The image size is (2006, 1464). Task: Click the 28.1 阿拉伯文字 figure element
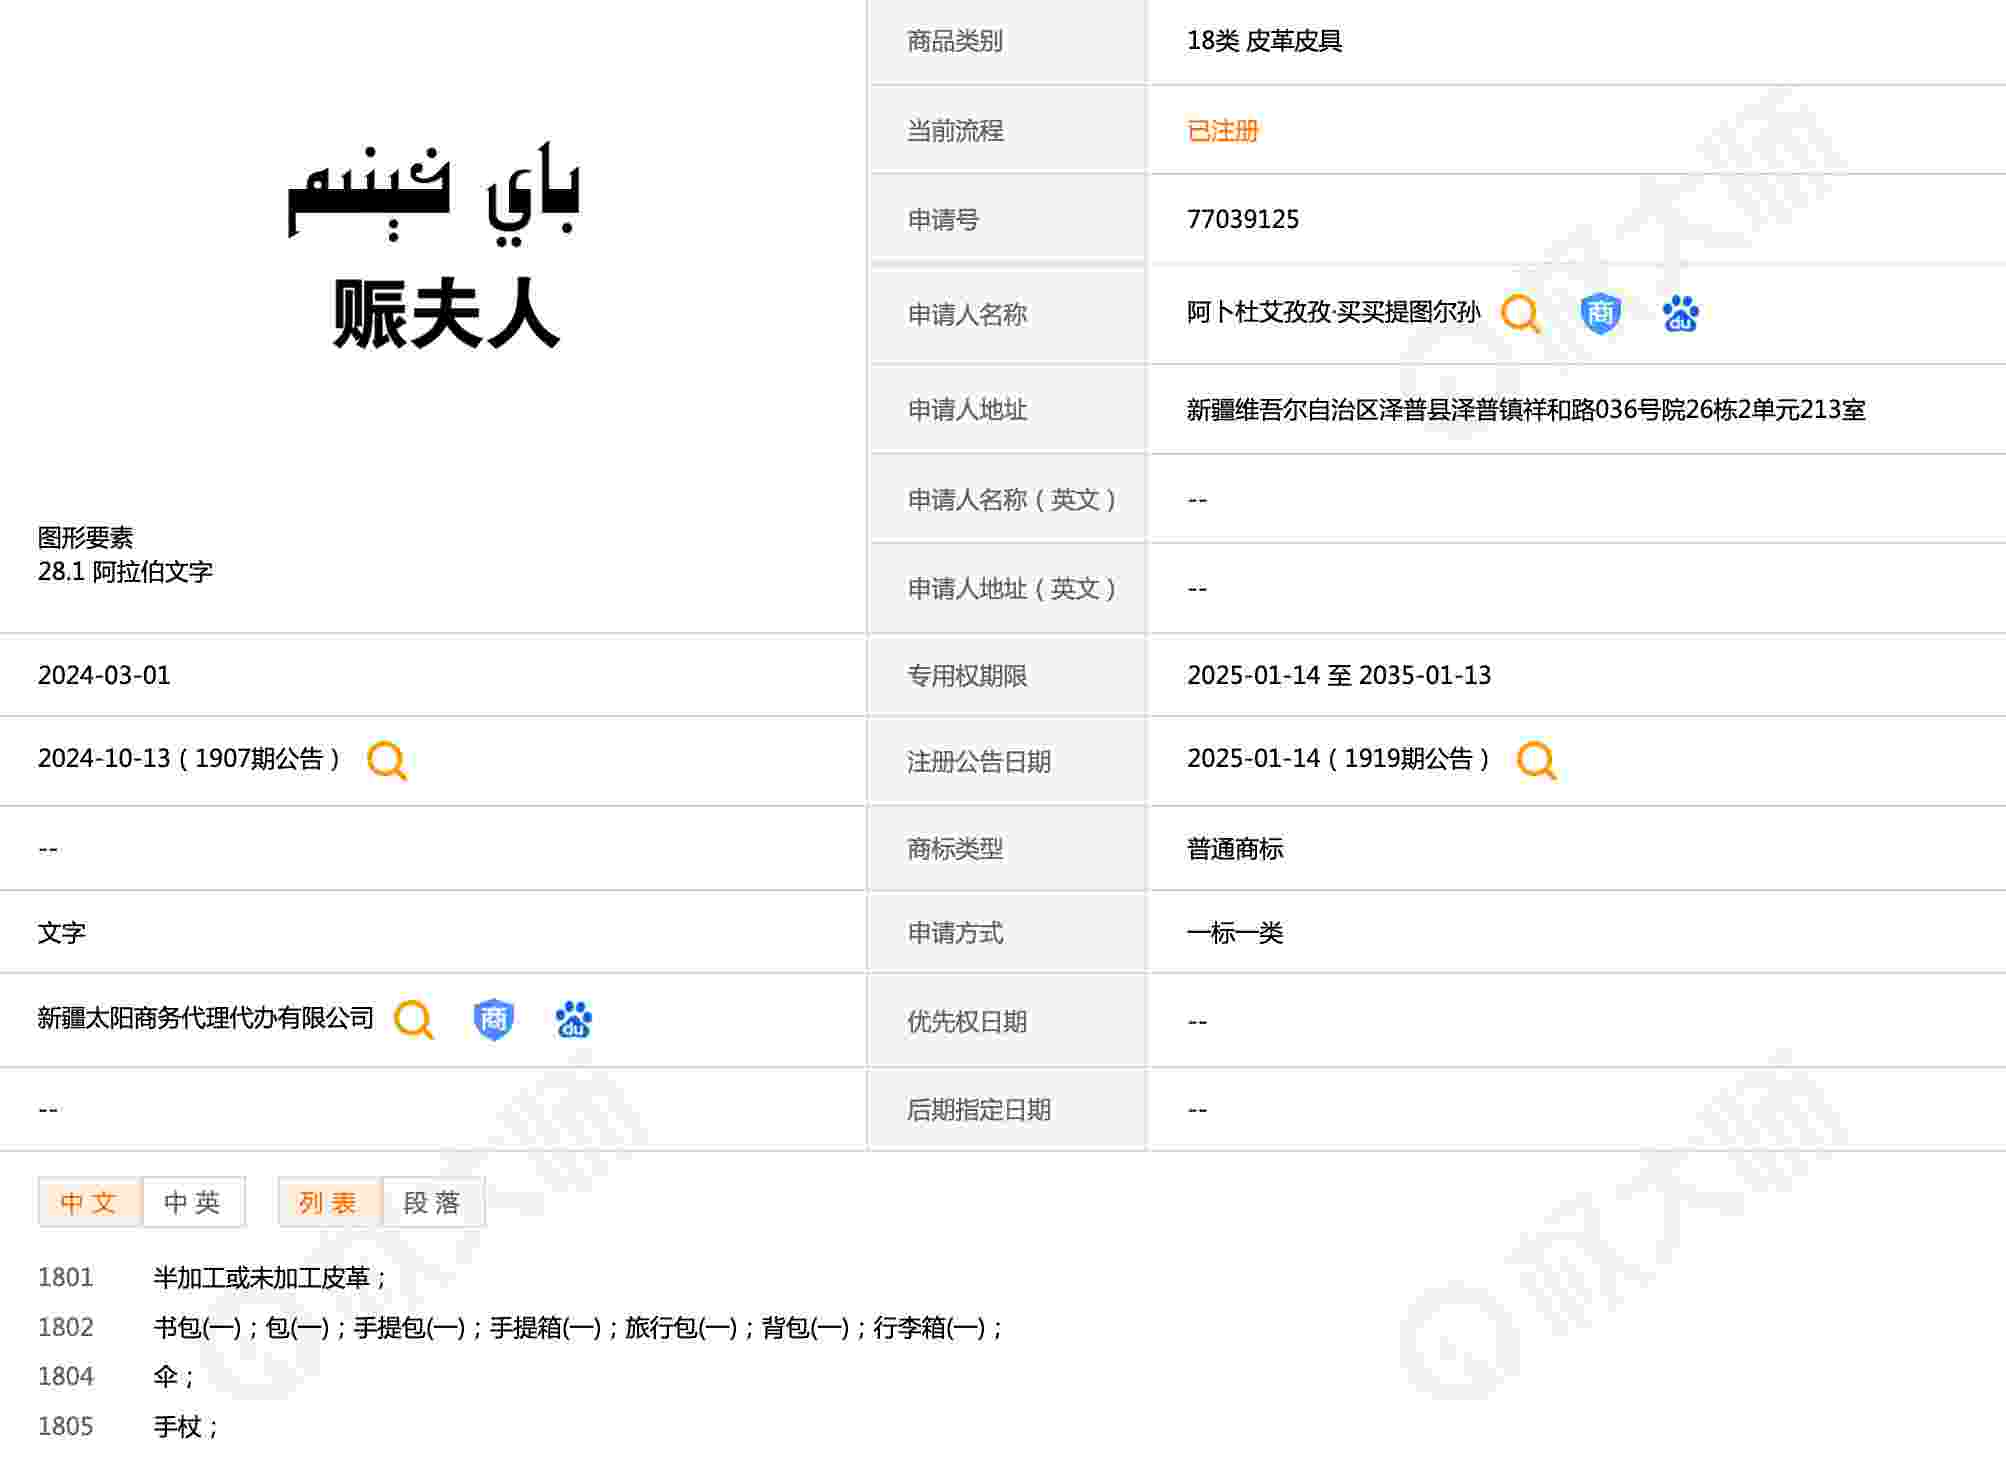(125, 572)
